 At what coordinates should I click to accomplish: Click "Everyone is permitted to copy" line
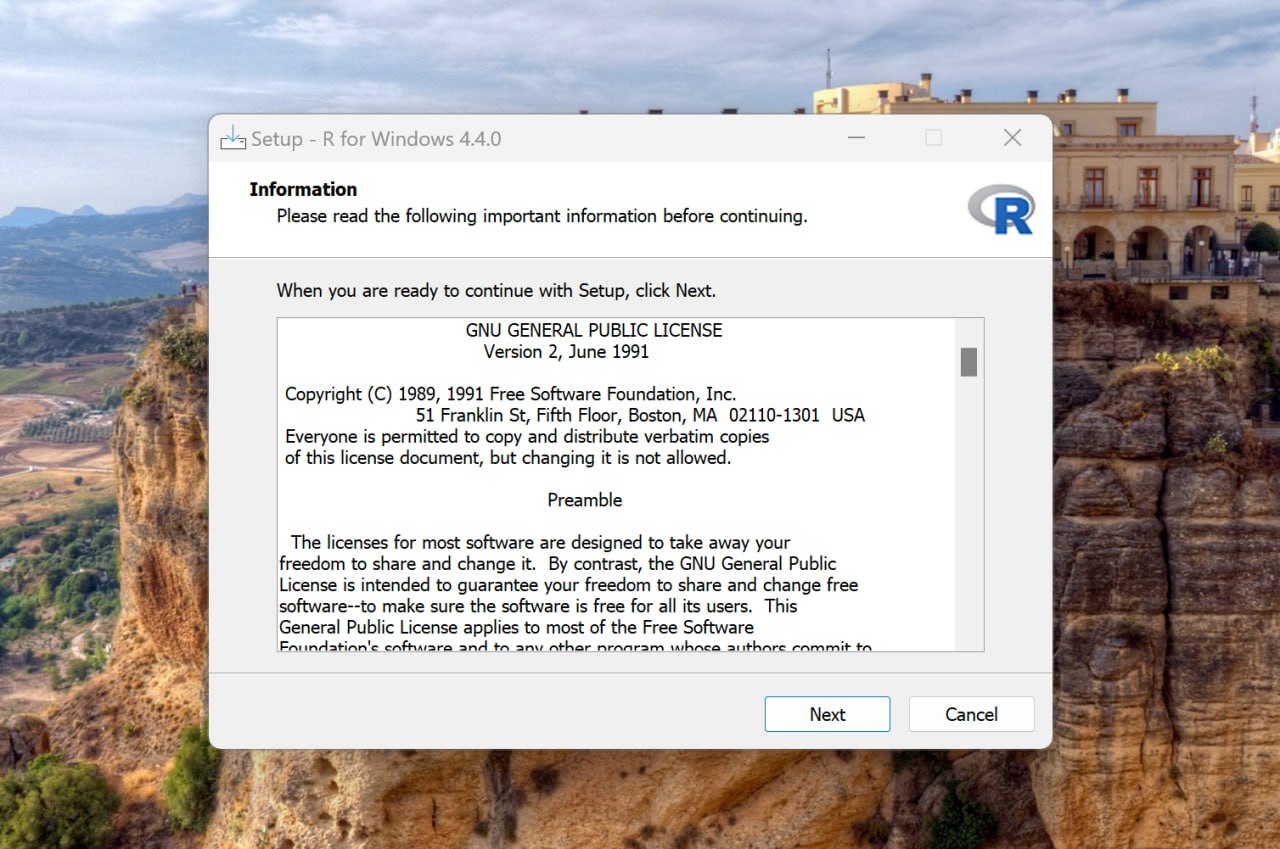pyautogui.click(x=527, y=437)
